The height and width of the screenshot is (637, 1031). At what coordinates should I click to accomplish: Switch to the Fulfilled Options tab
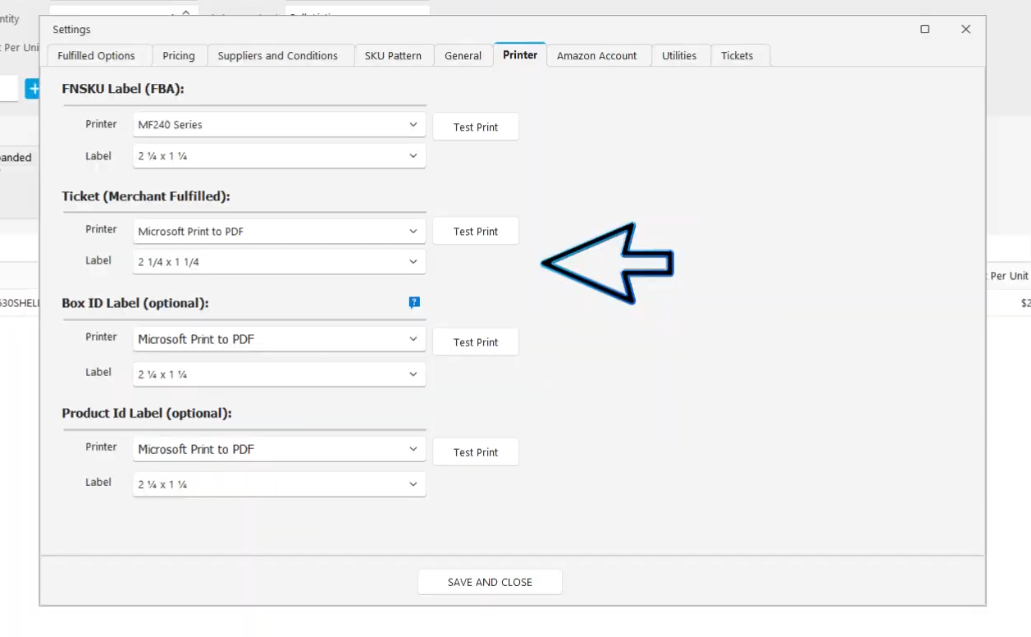pos(96,56)
